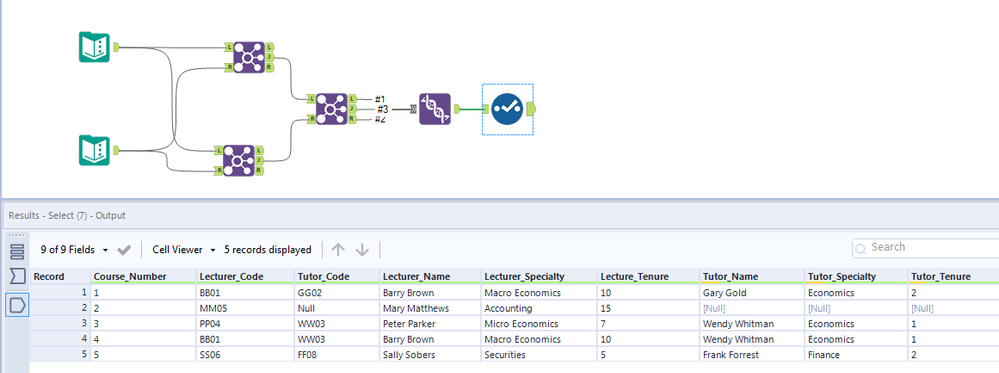Select the middle Join tool
The width and height of the screenshot is (999, 373).
pos(331,109)
